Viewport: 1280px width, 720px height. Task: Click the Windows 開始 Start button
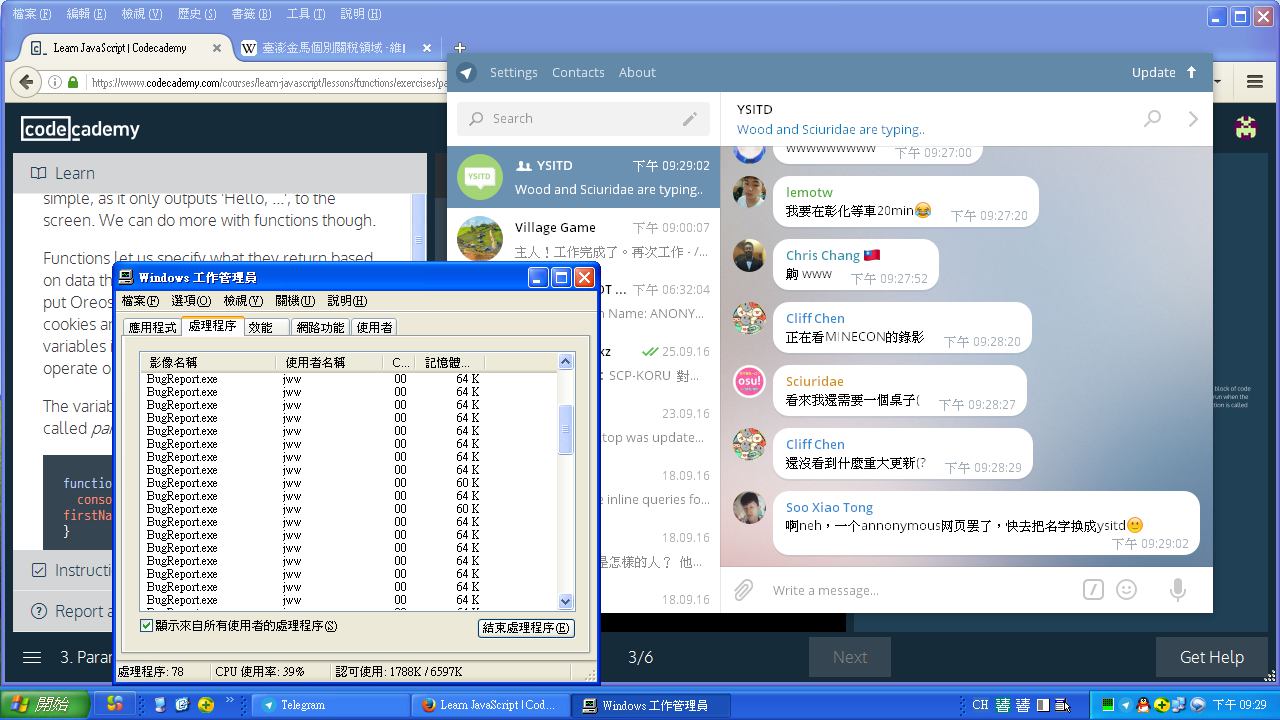click(43, 705)
